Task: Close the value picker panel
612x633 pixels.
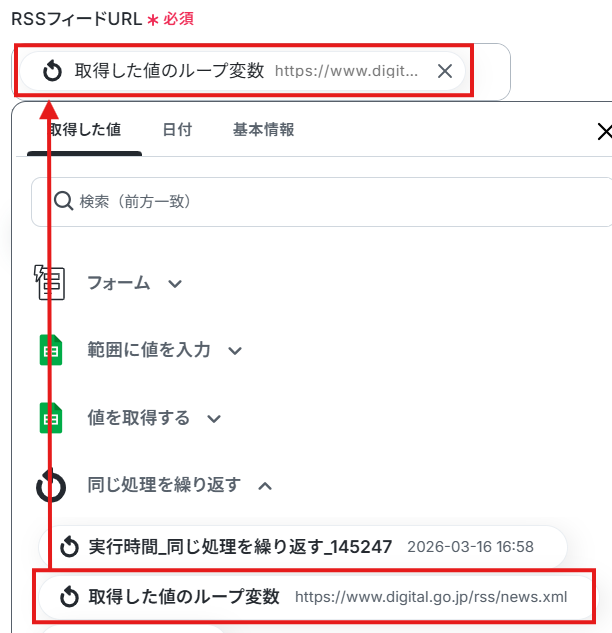Action: (604, 132)
